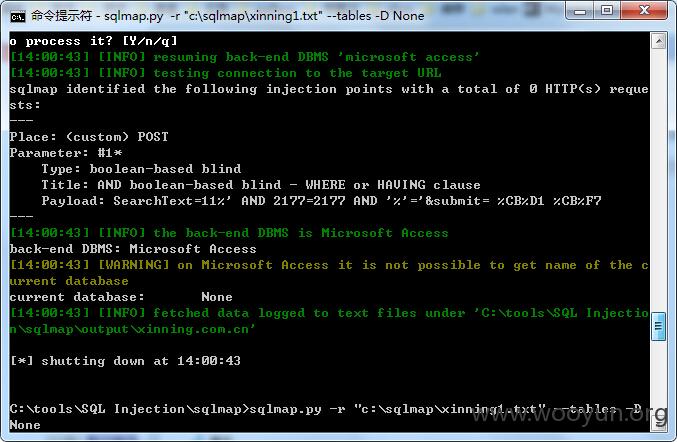This screenshot has width=677, height=442.
Task: Click the line 'Type: boolean-based blind'
Action: pos(141,169)
